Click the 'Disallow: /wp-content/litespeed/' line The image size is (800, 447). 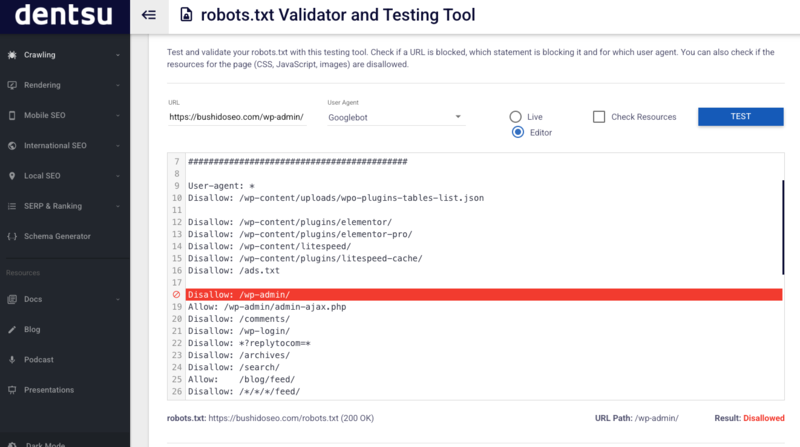(x=269, y=246)
